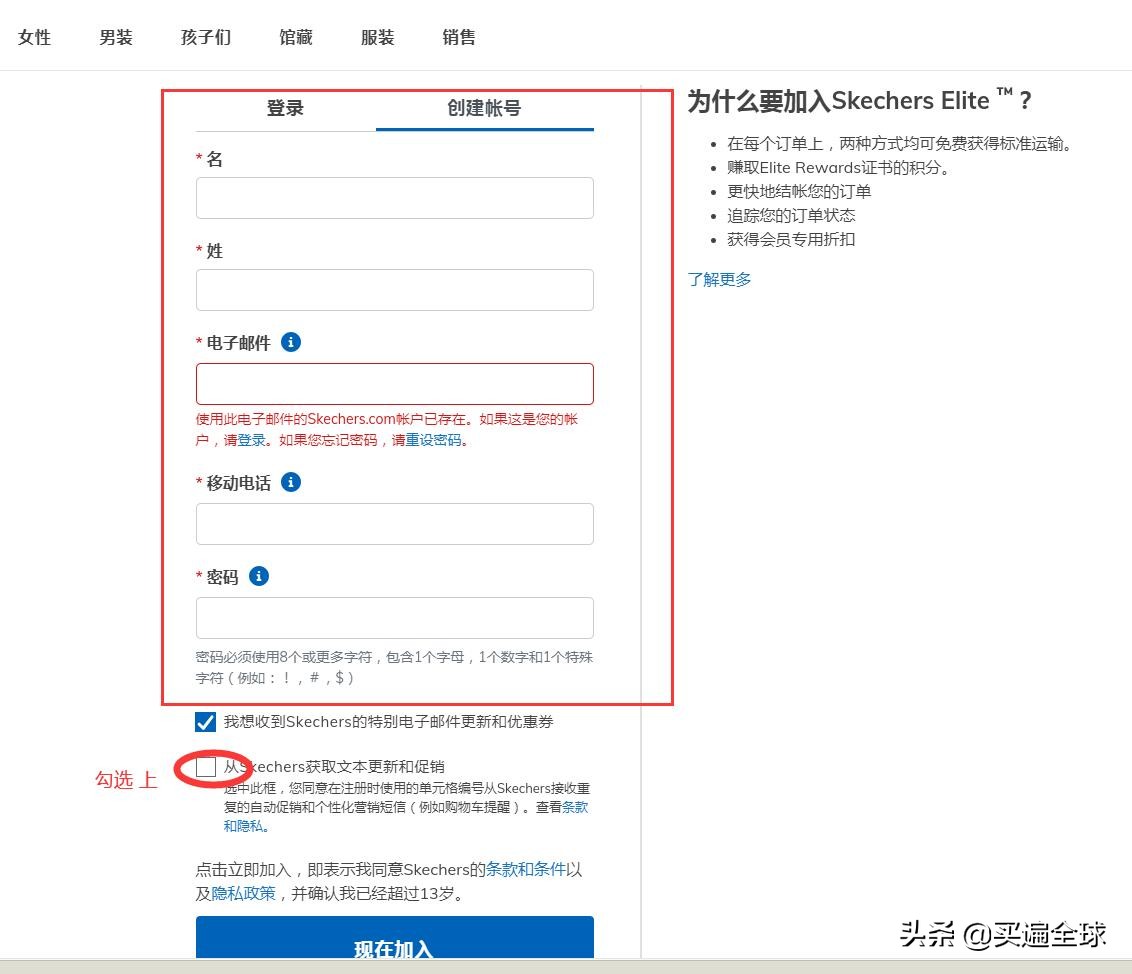The width and height of the screenshot is (1132, 974).
Task: Browse the 孩子们 category
Action: pyautogui.click(x=204, y=37)
